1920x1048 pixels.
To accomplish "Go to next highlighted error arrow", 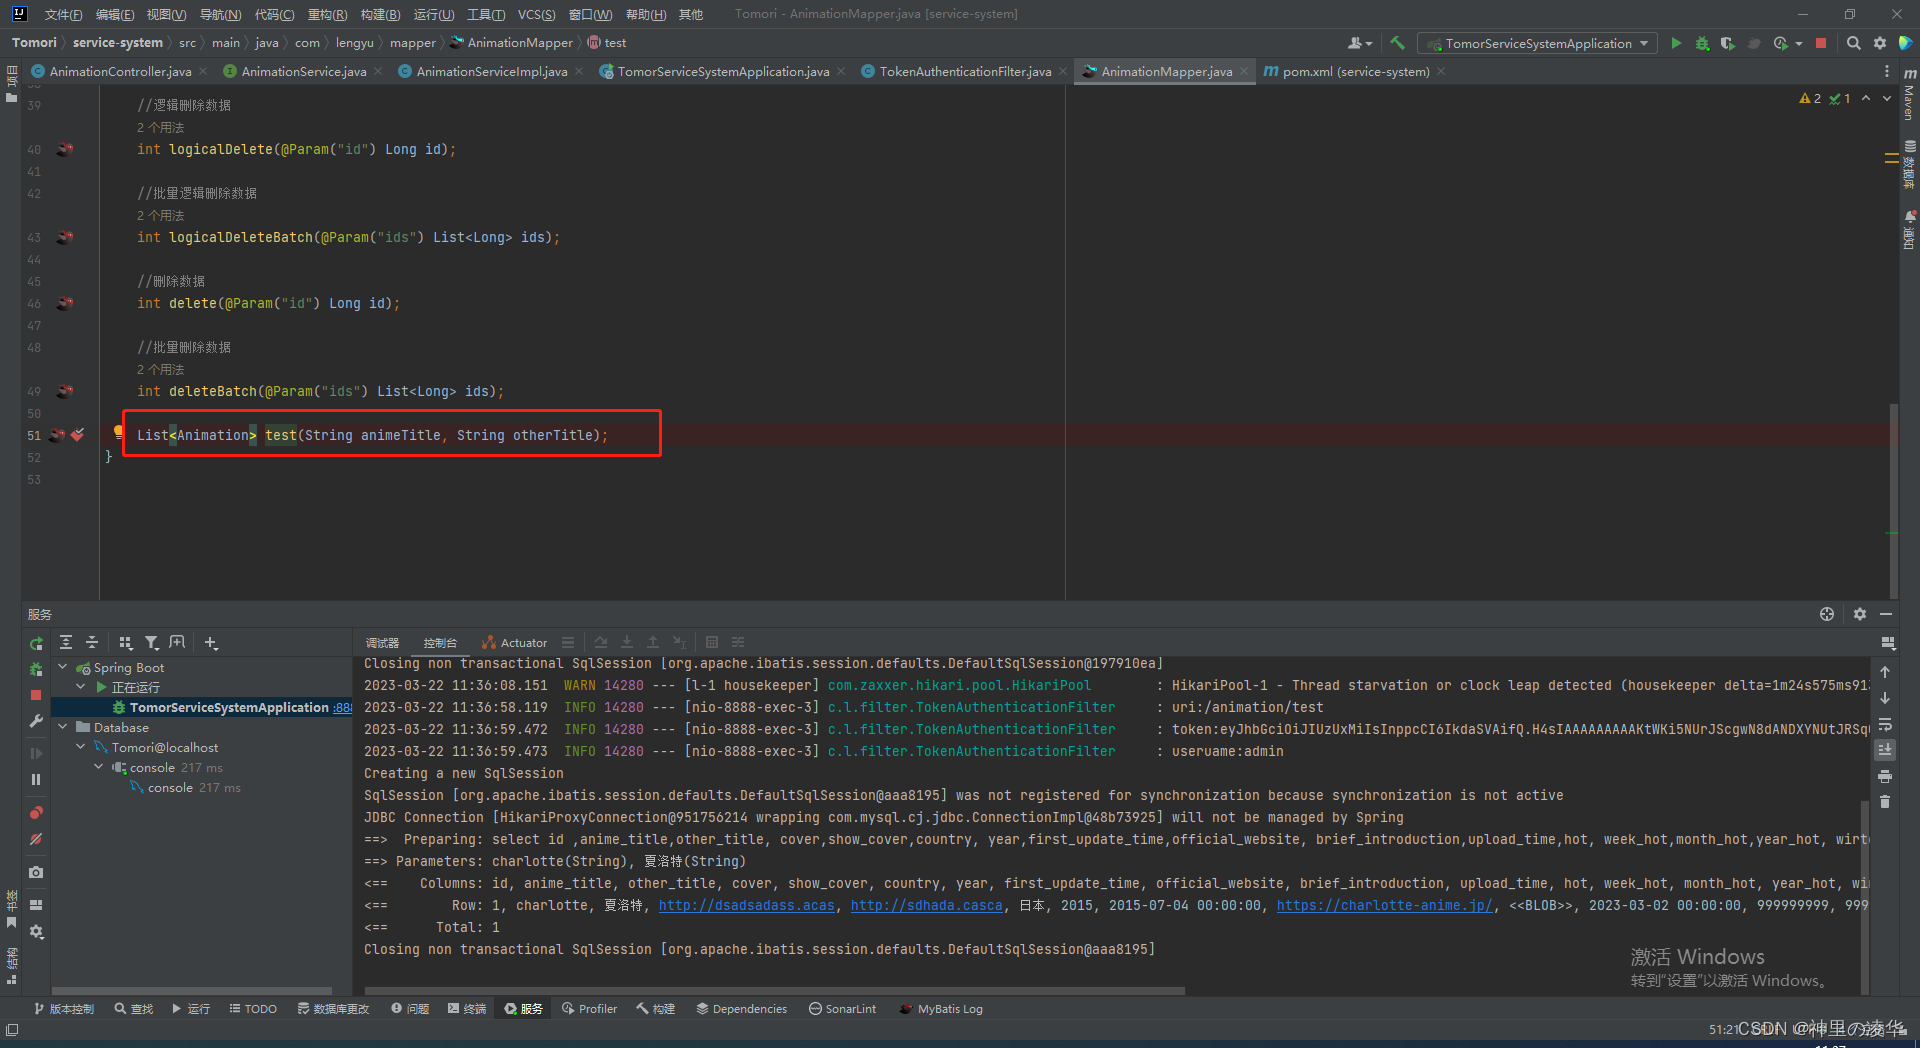I will 1887,98.
